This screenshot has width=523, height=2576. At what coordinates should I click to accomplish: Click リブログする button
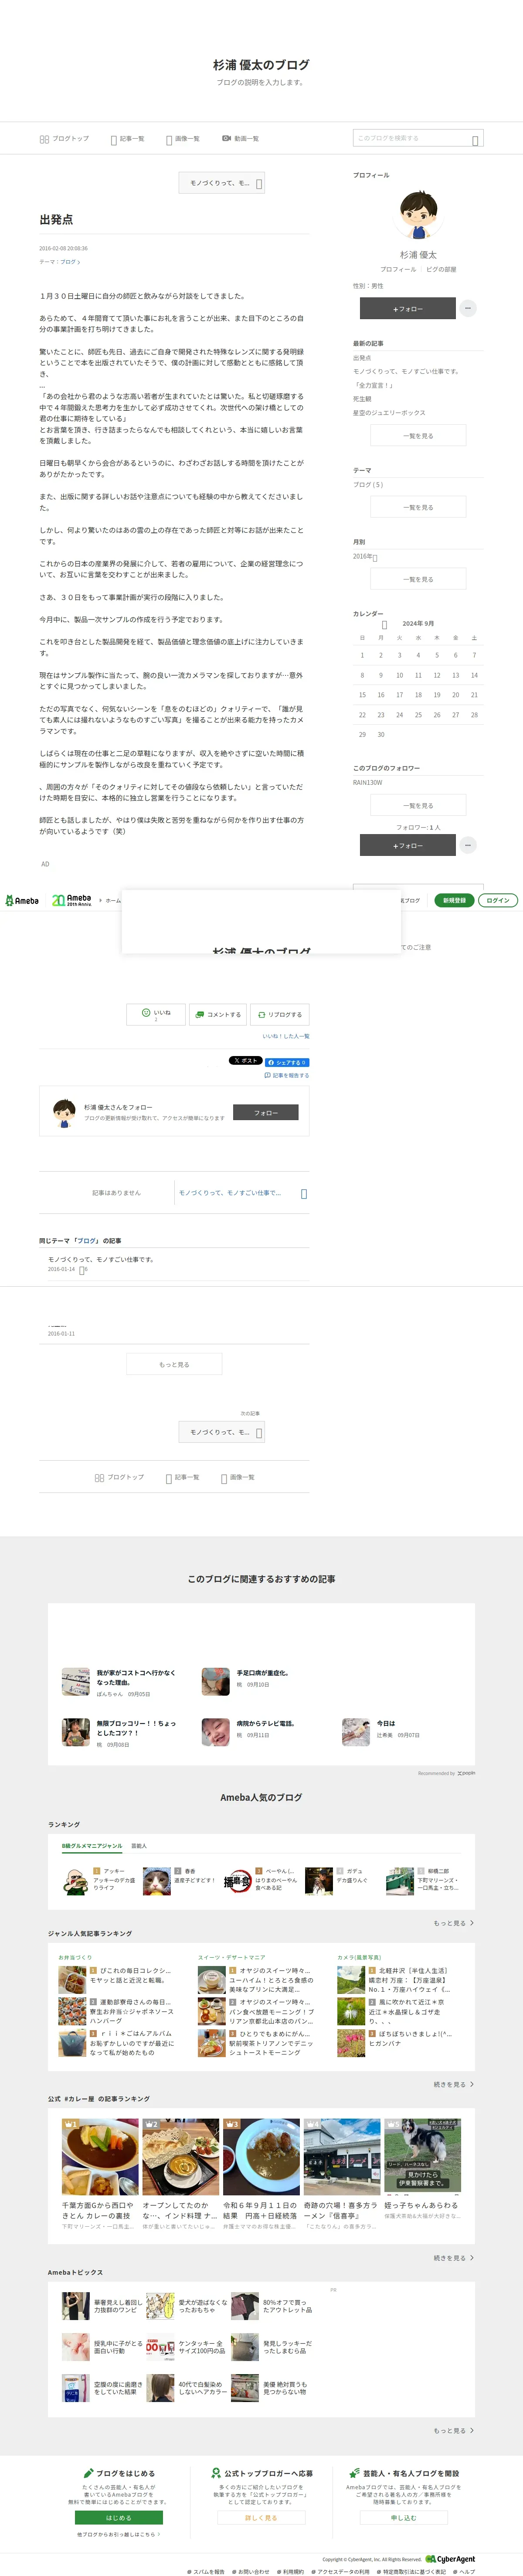coord(280,1014)
